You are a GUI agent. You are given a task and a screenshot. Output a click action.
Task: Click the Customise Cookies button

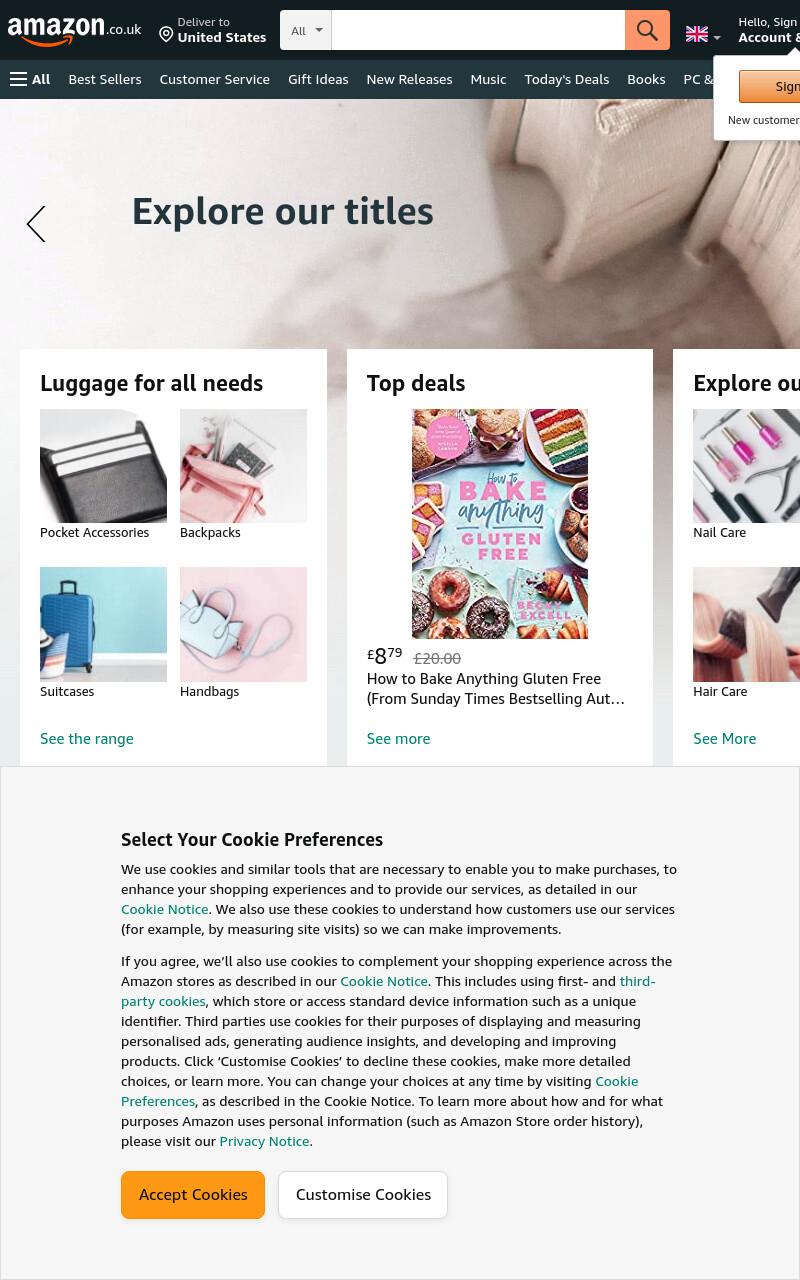tap(363, 1194)
